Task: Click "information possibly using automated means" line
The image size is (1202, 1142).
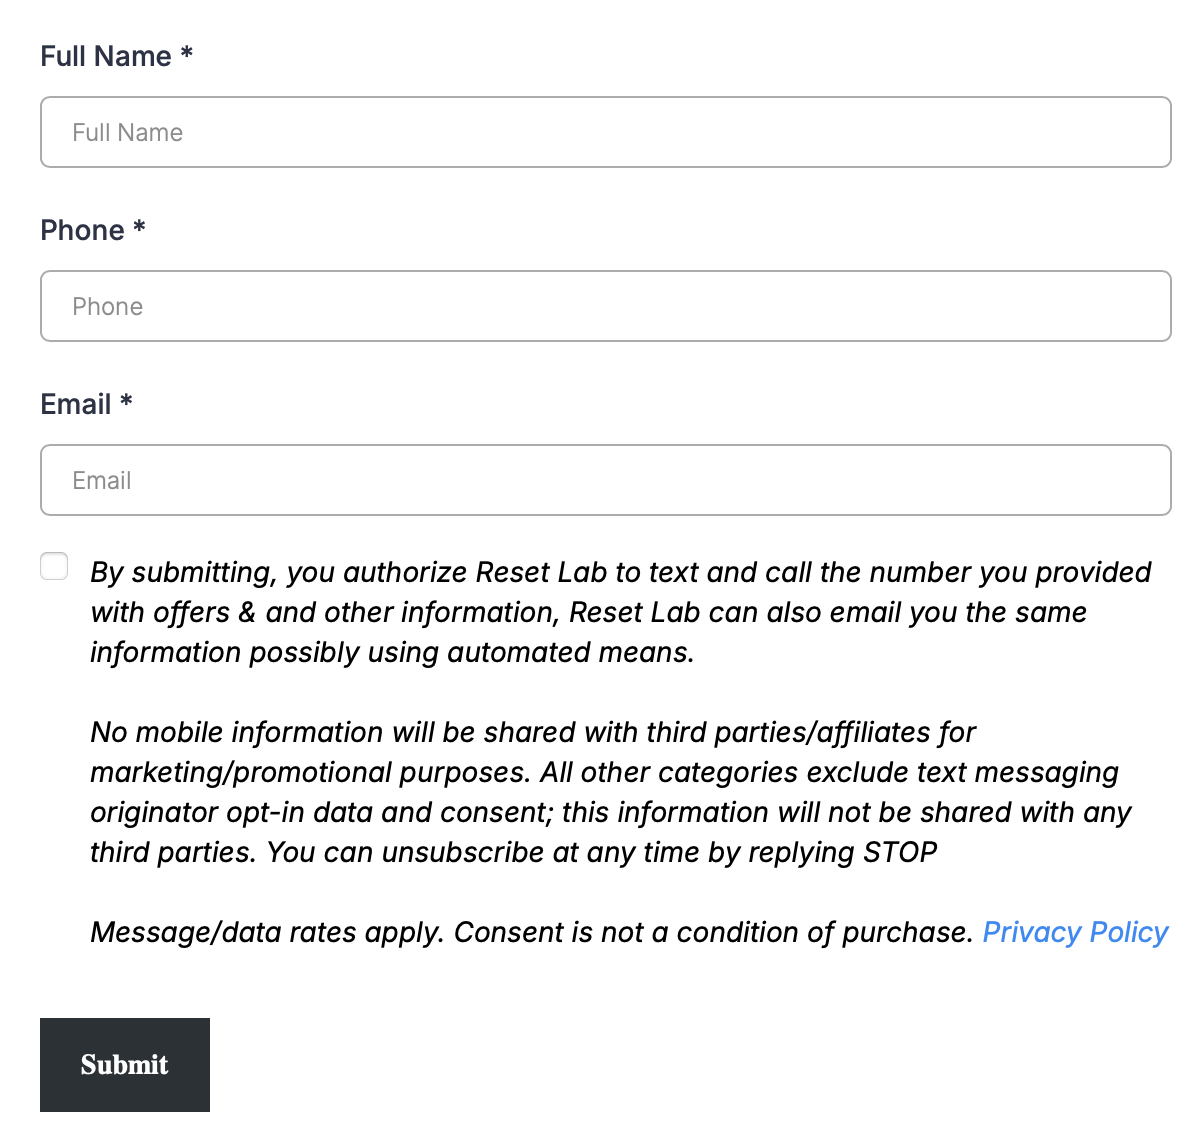Action: (392, 652)
